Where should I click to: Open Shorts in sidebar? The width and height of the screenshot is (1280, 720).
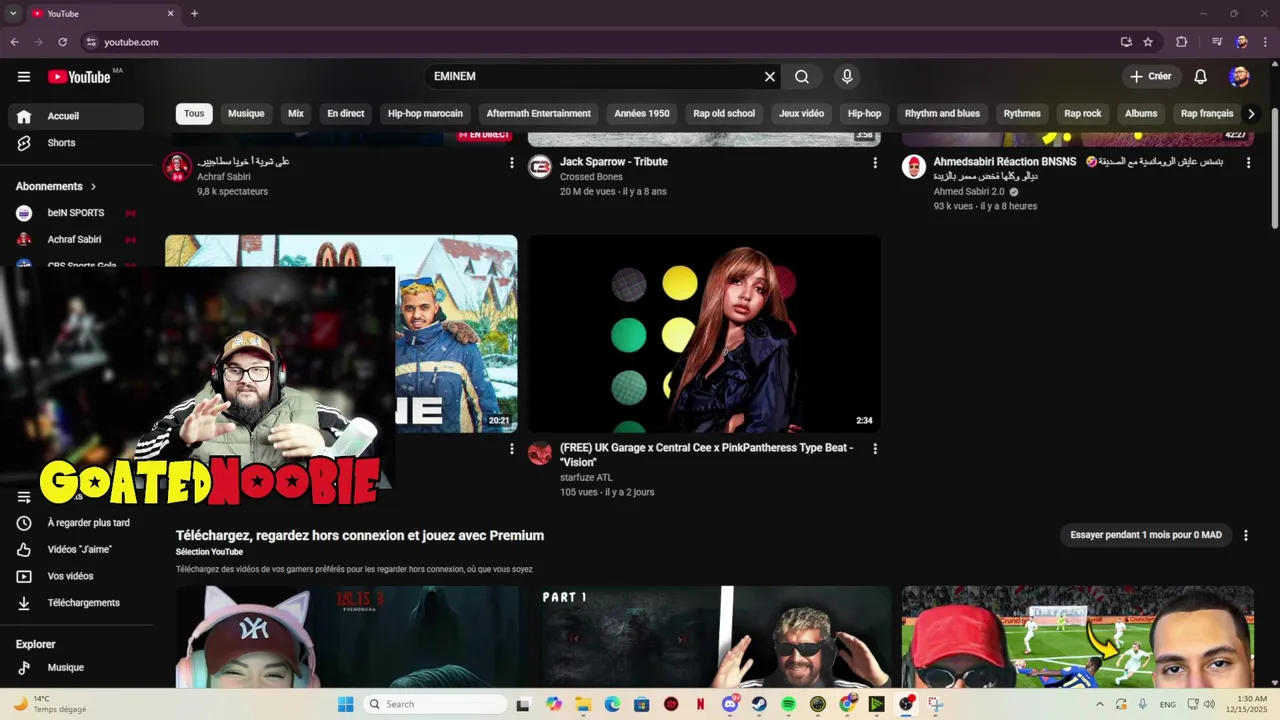[x=76, y=143]
